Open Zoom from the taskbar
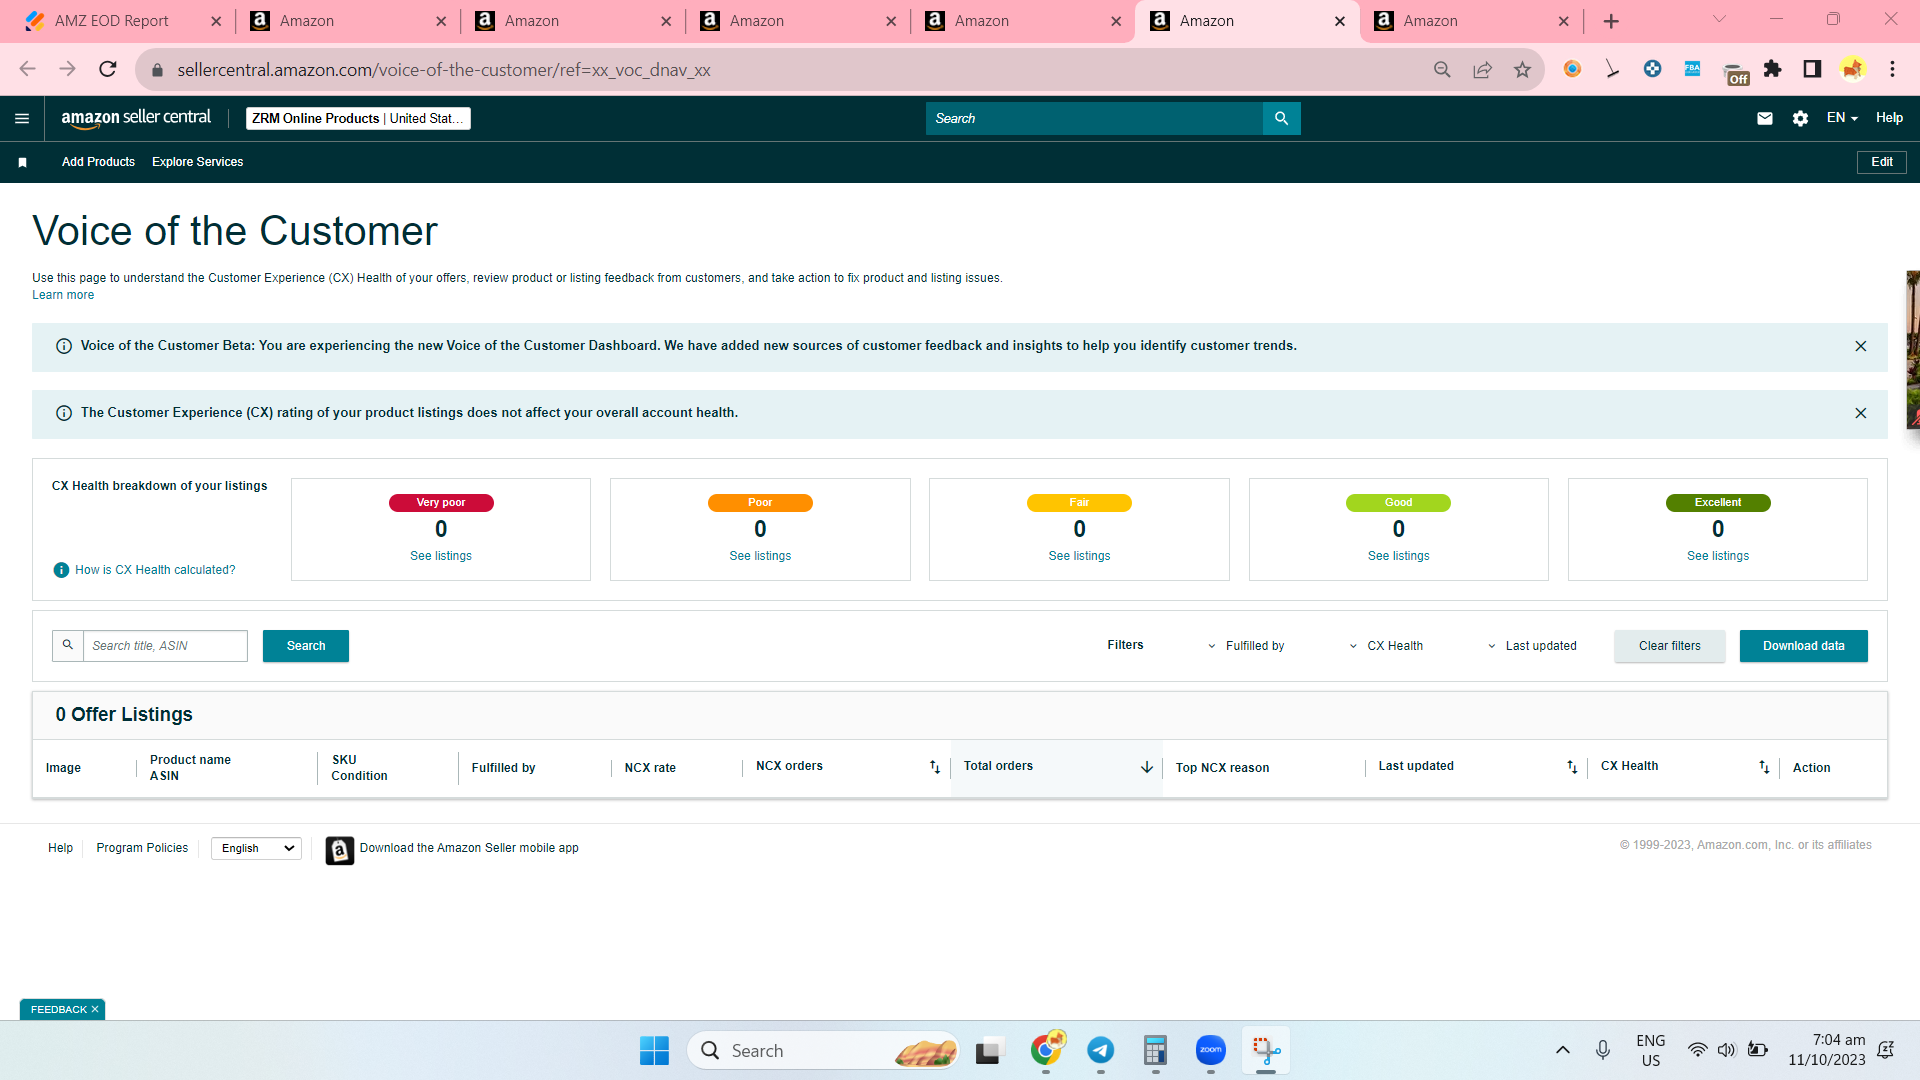The image size is (1920, 1080). 1210,1050
